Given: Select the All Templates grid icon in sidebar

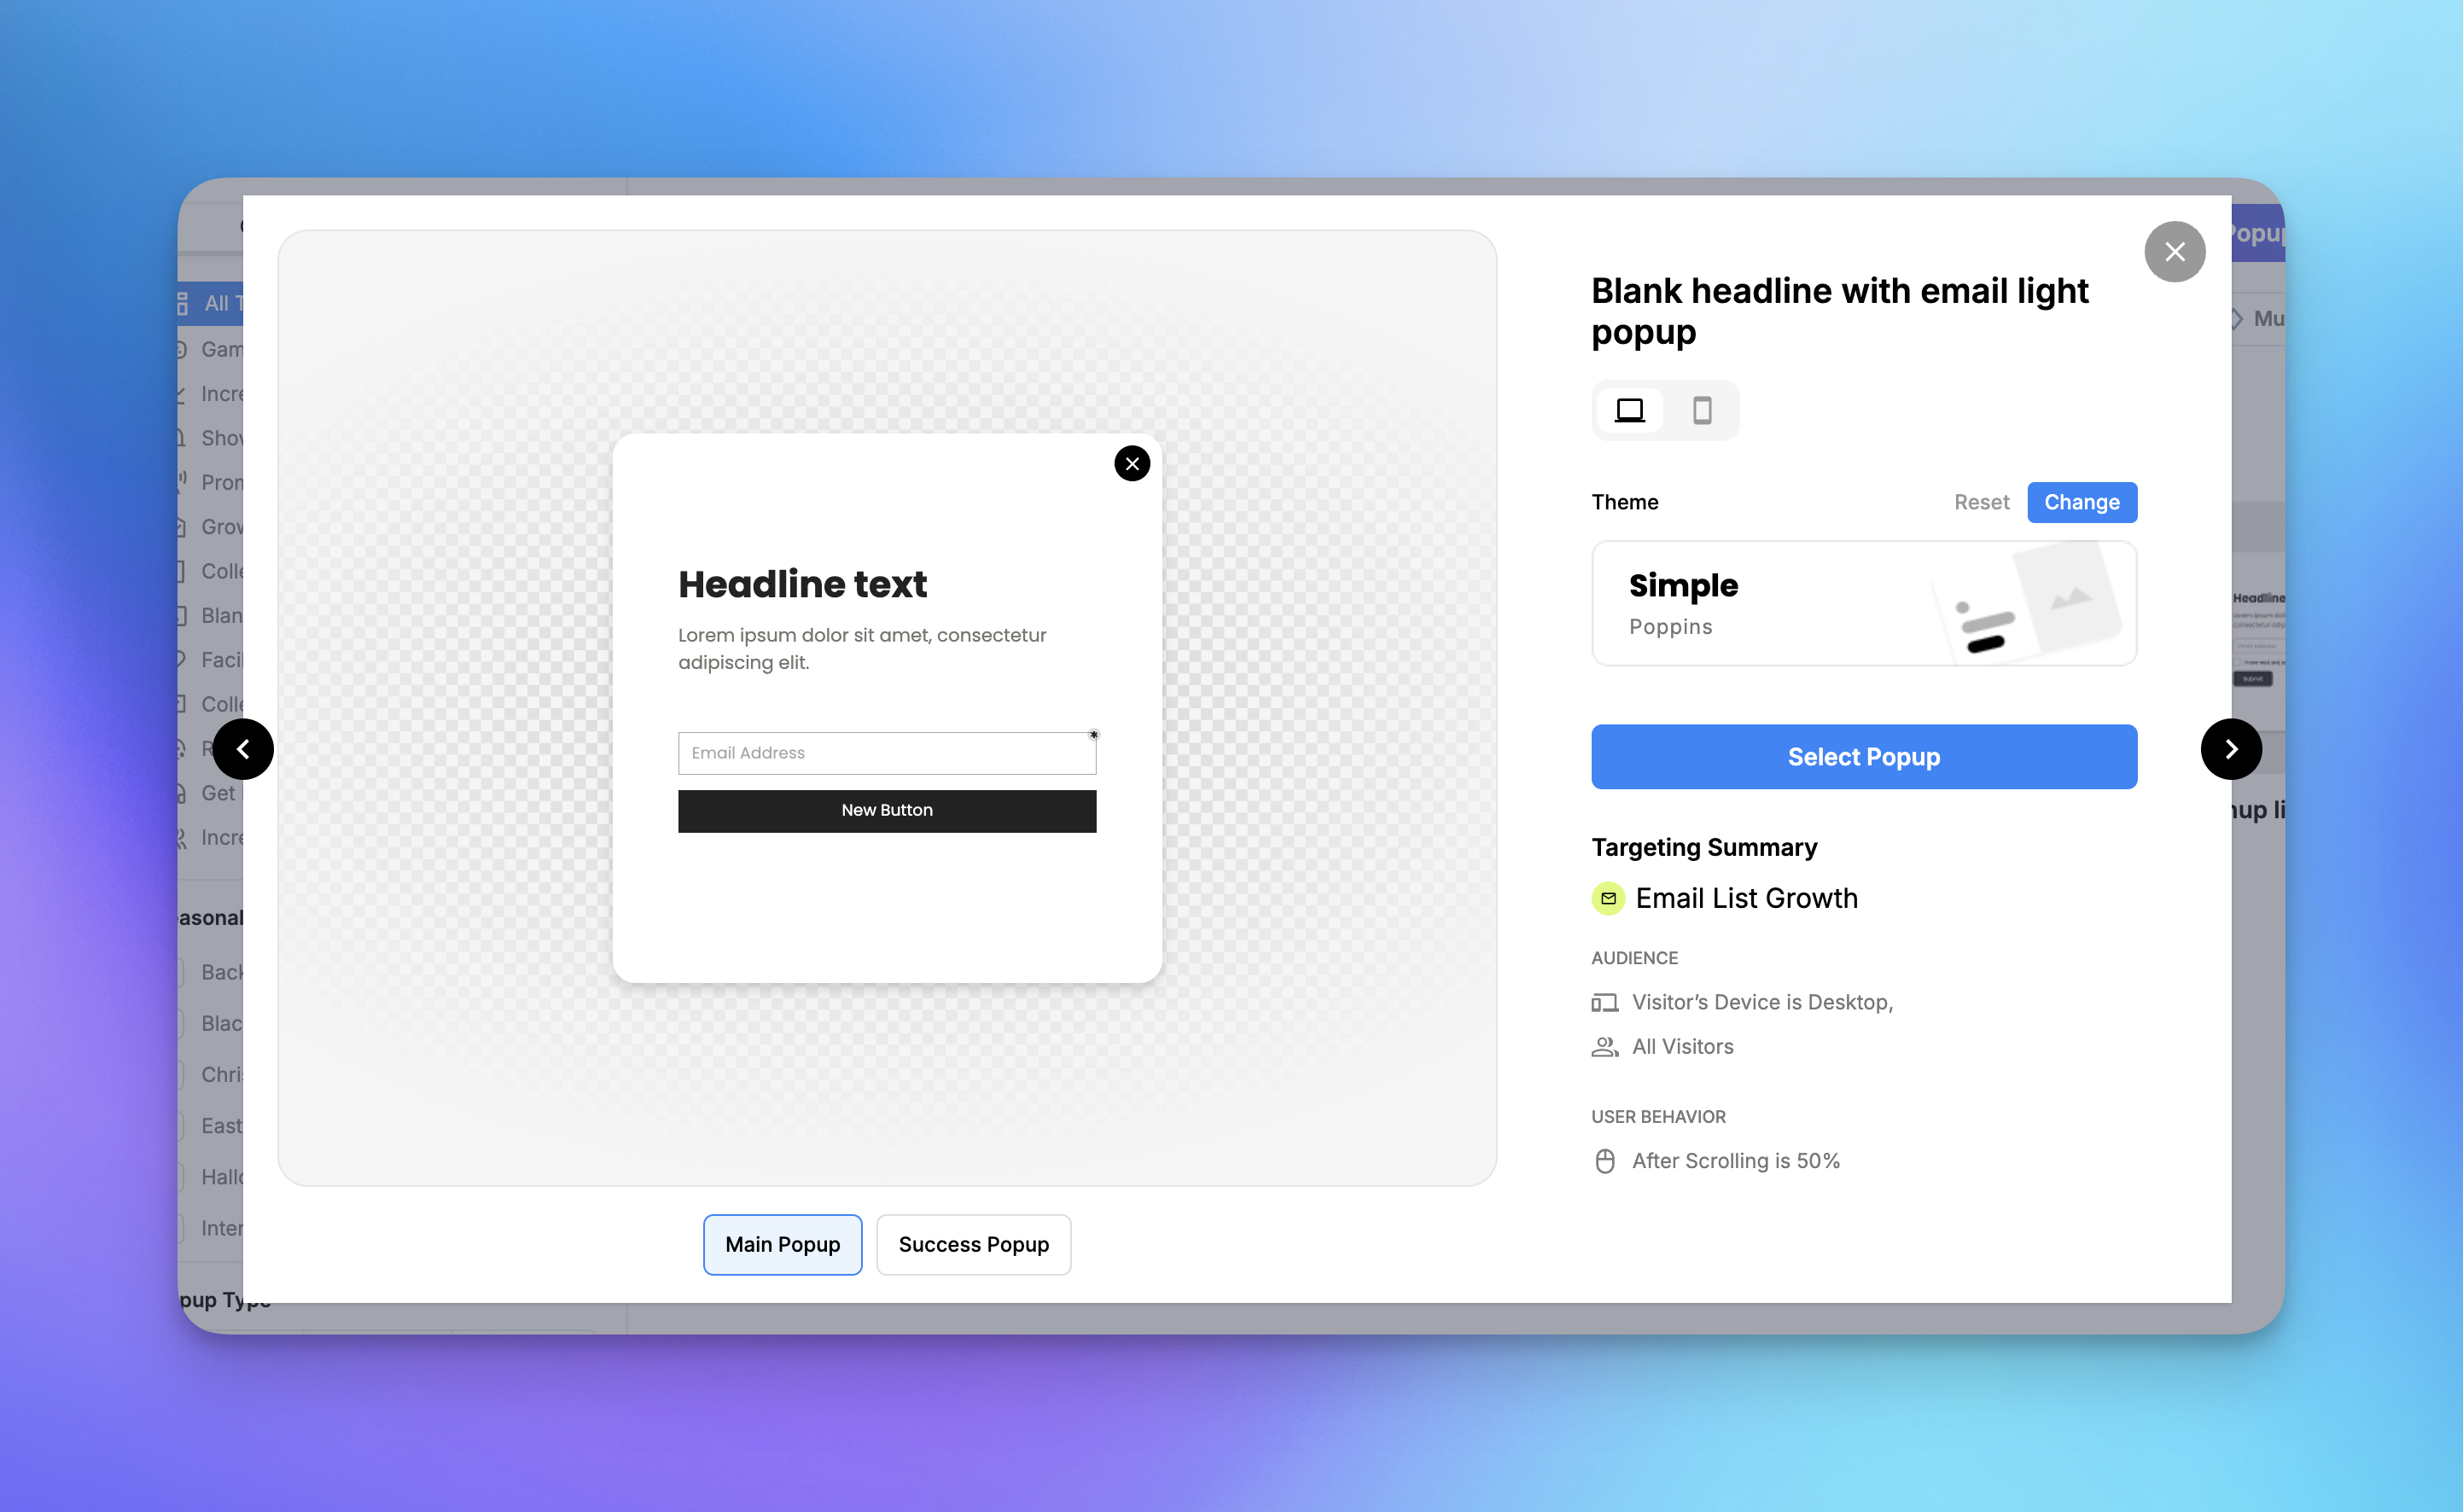Looking at the screenshot, I should (181, 302).
